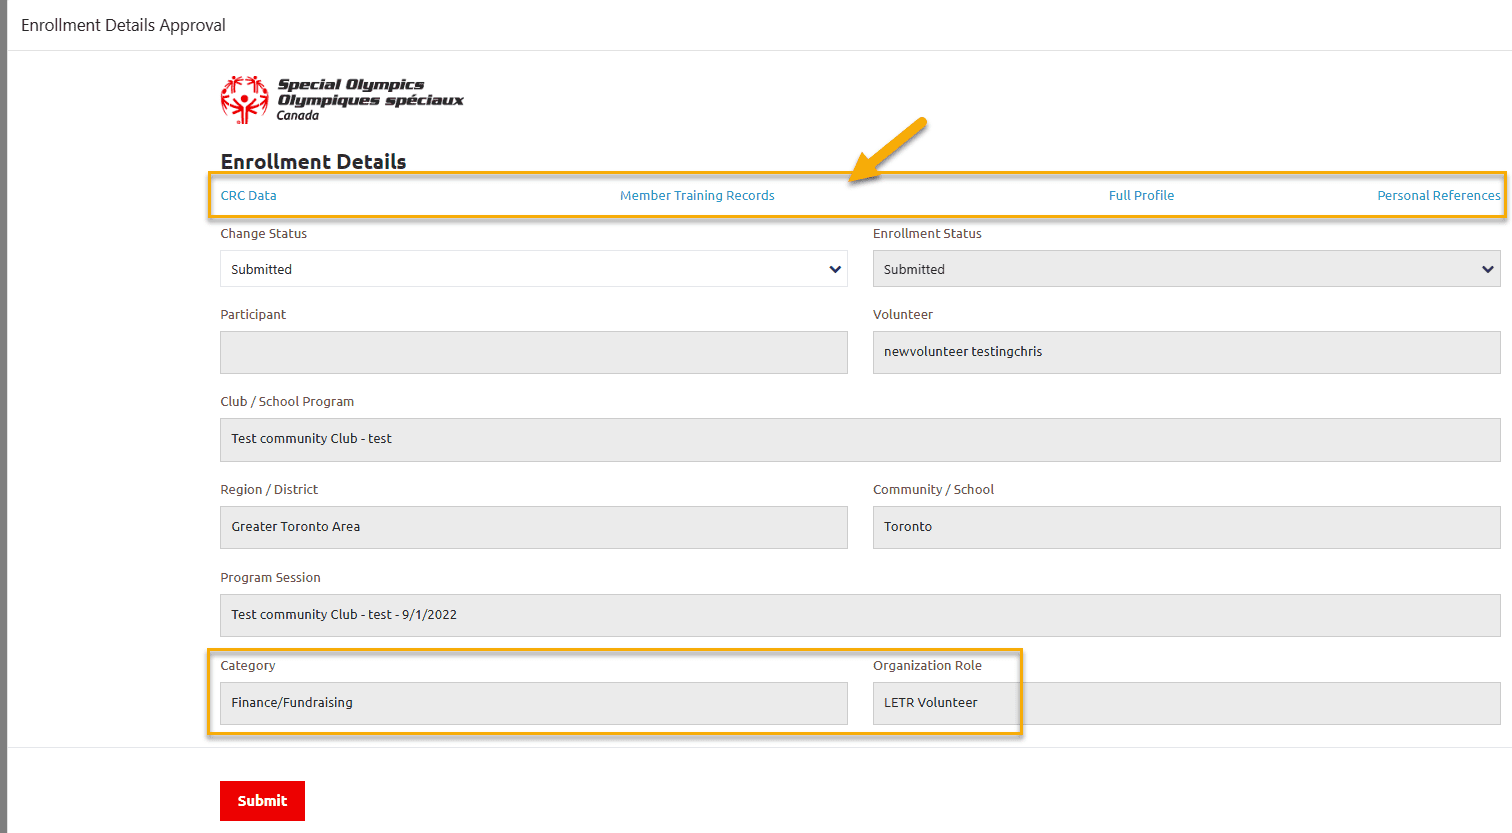Click the Region / District field
This screenshot has height=833, width=1512.
pyautogui.click(x=534, y=527)
